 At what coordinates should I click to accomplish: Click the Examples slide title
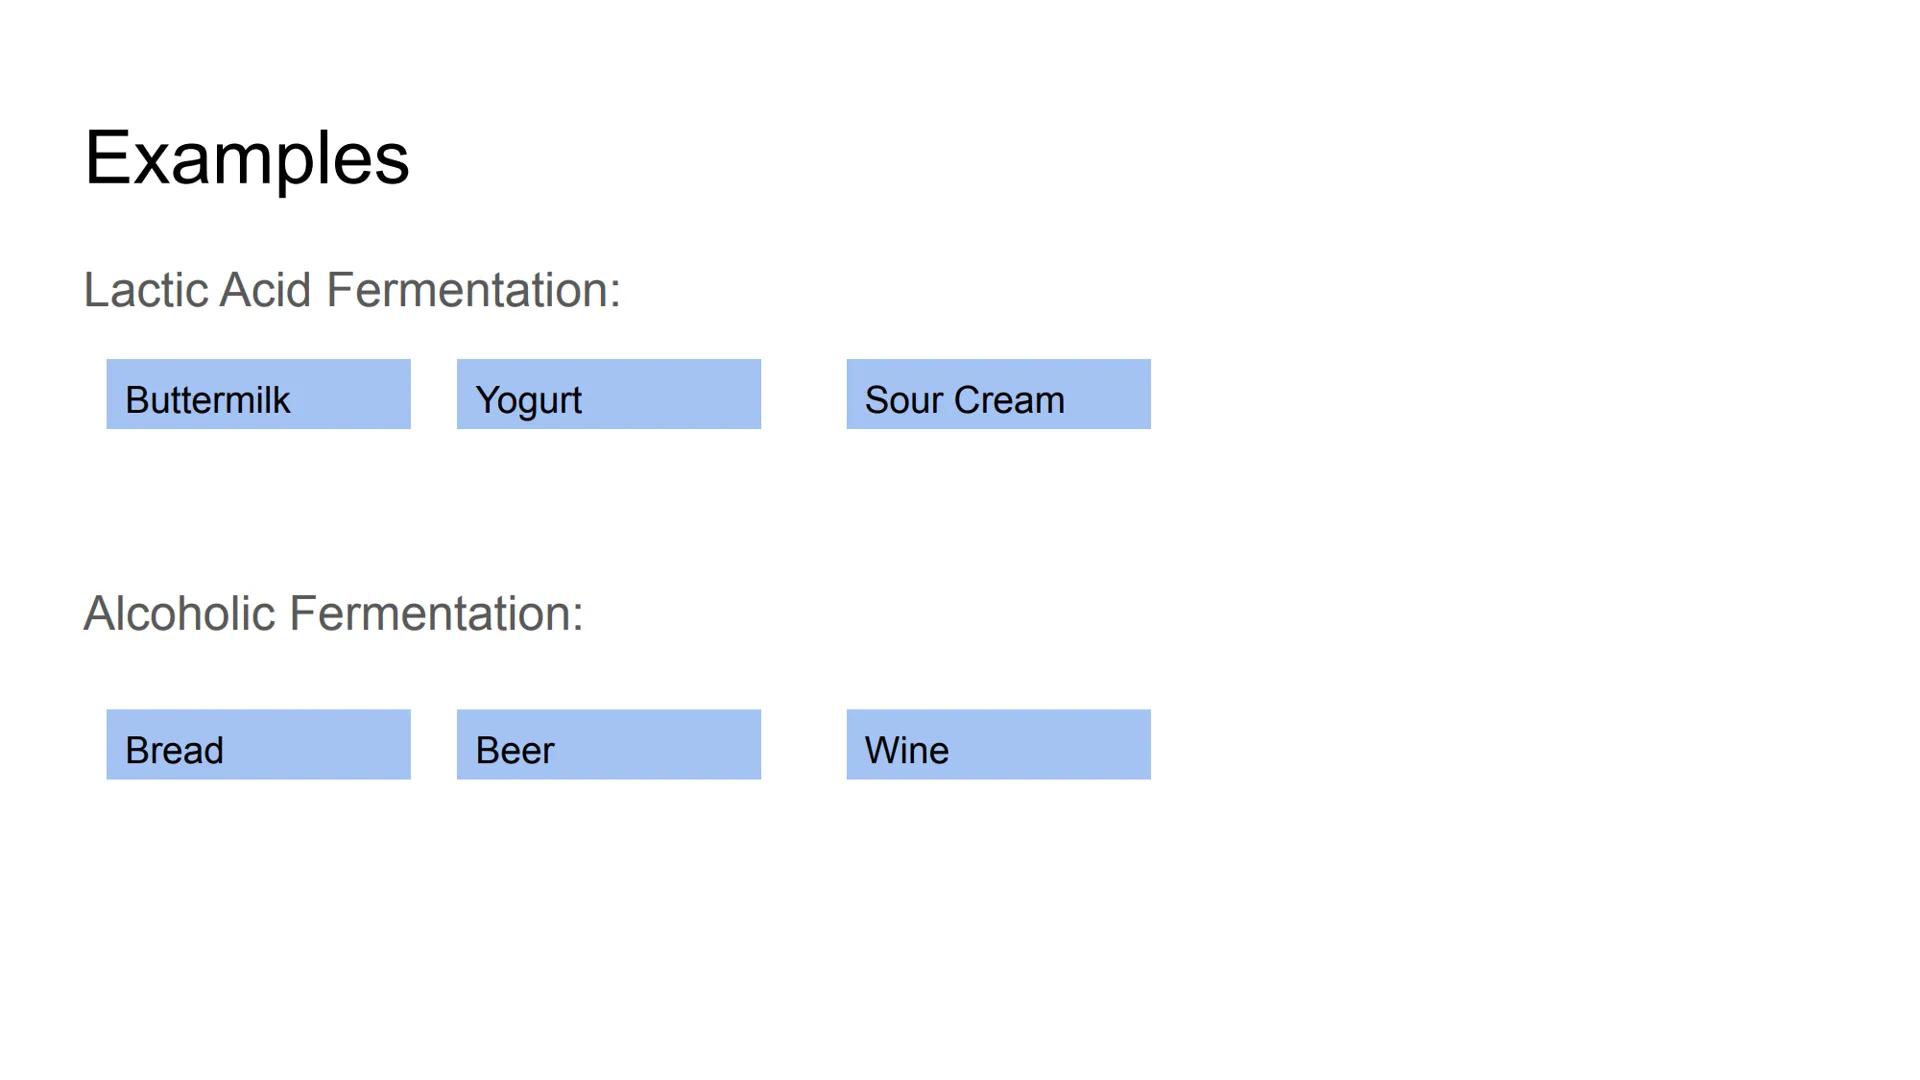(247, 158)
